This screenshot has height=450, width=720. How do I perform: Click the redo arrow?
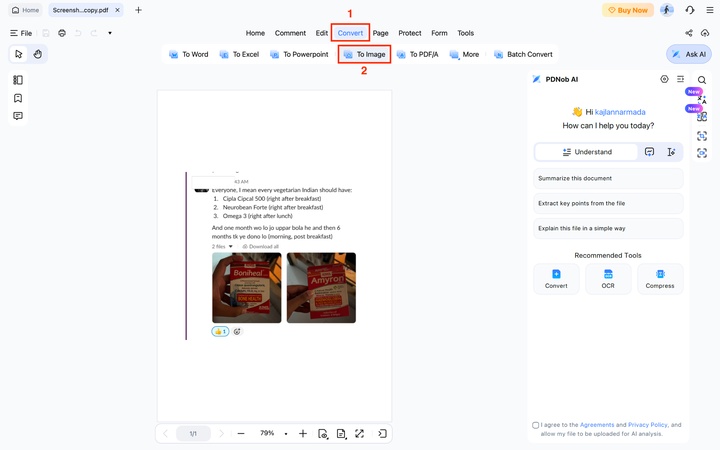point(94,33)
